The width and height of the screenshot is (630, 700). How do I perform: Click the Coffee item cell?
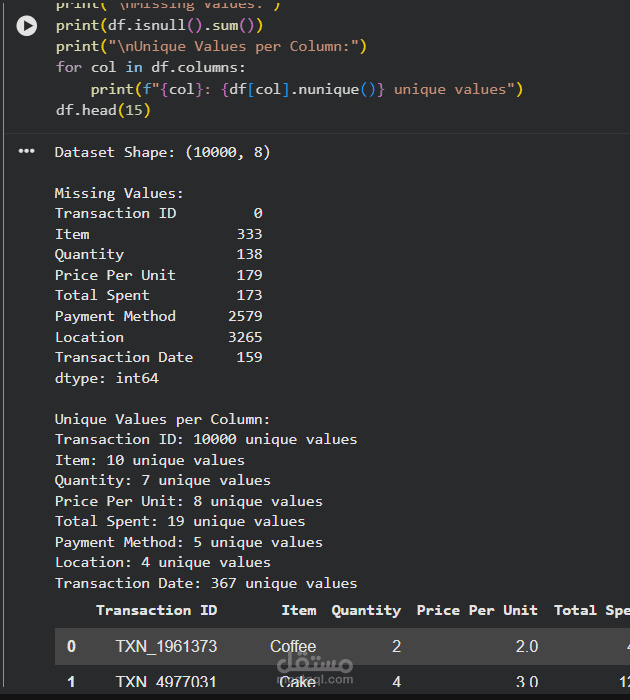pos(293,647)
